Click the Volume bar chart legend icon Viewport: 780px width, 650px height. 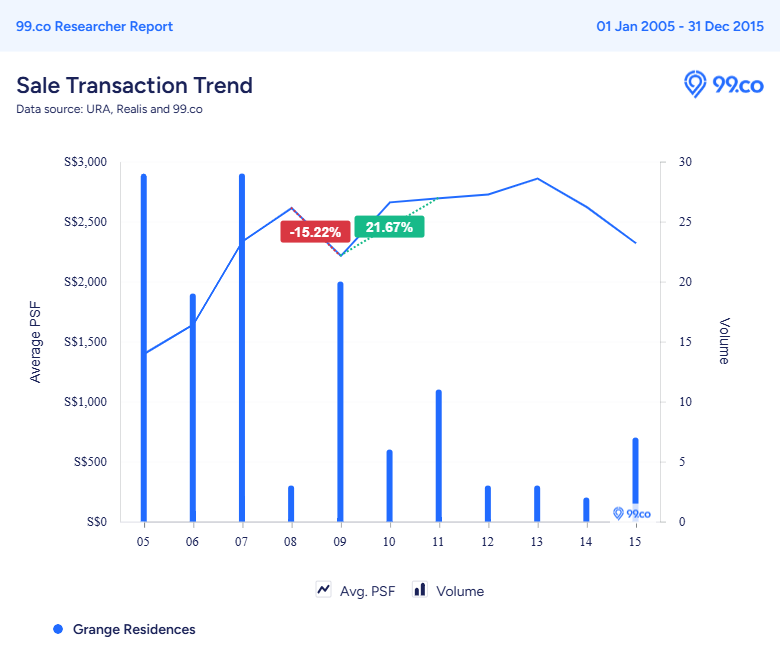click(x=420, y=590)
